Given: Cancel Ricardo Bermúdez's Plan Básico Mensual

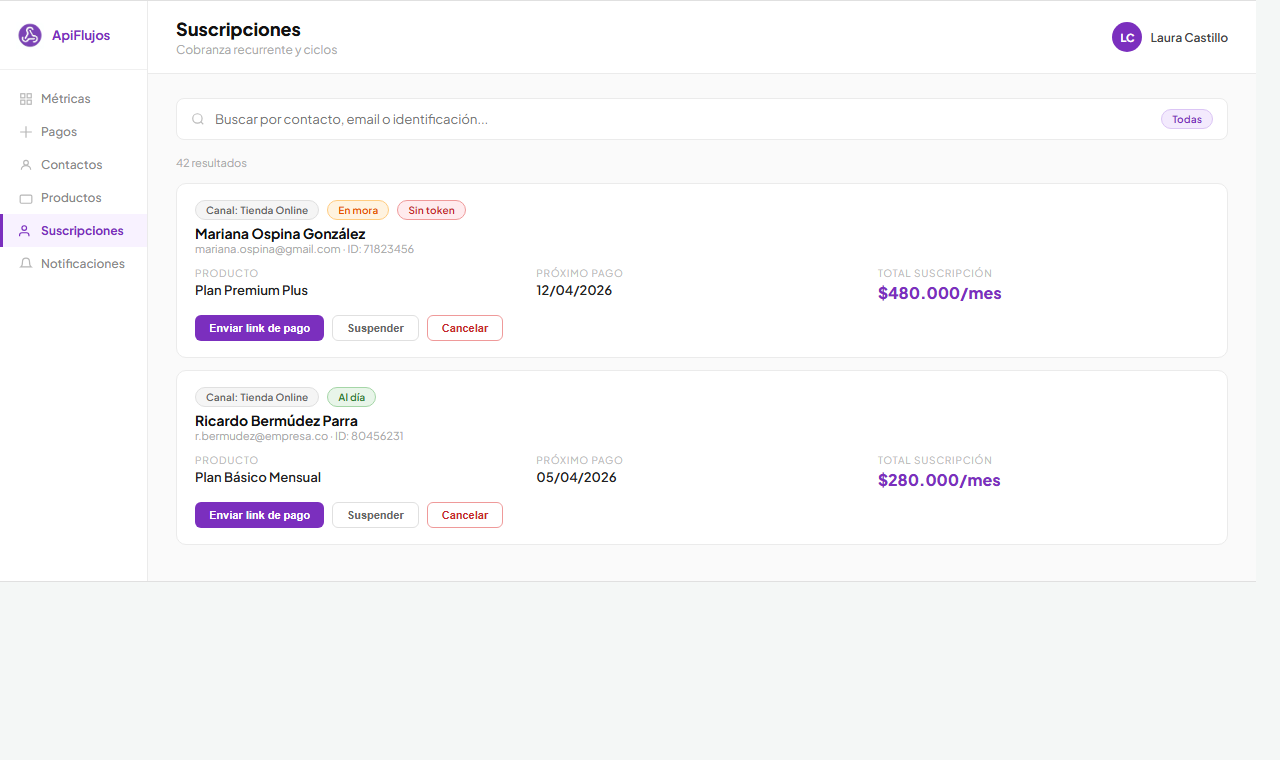Looking at the screenshot, I should [464, 515].
